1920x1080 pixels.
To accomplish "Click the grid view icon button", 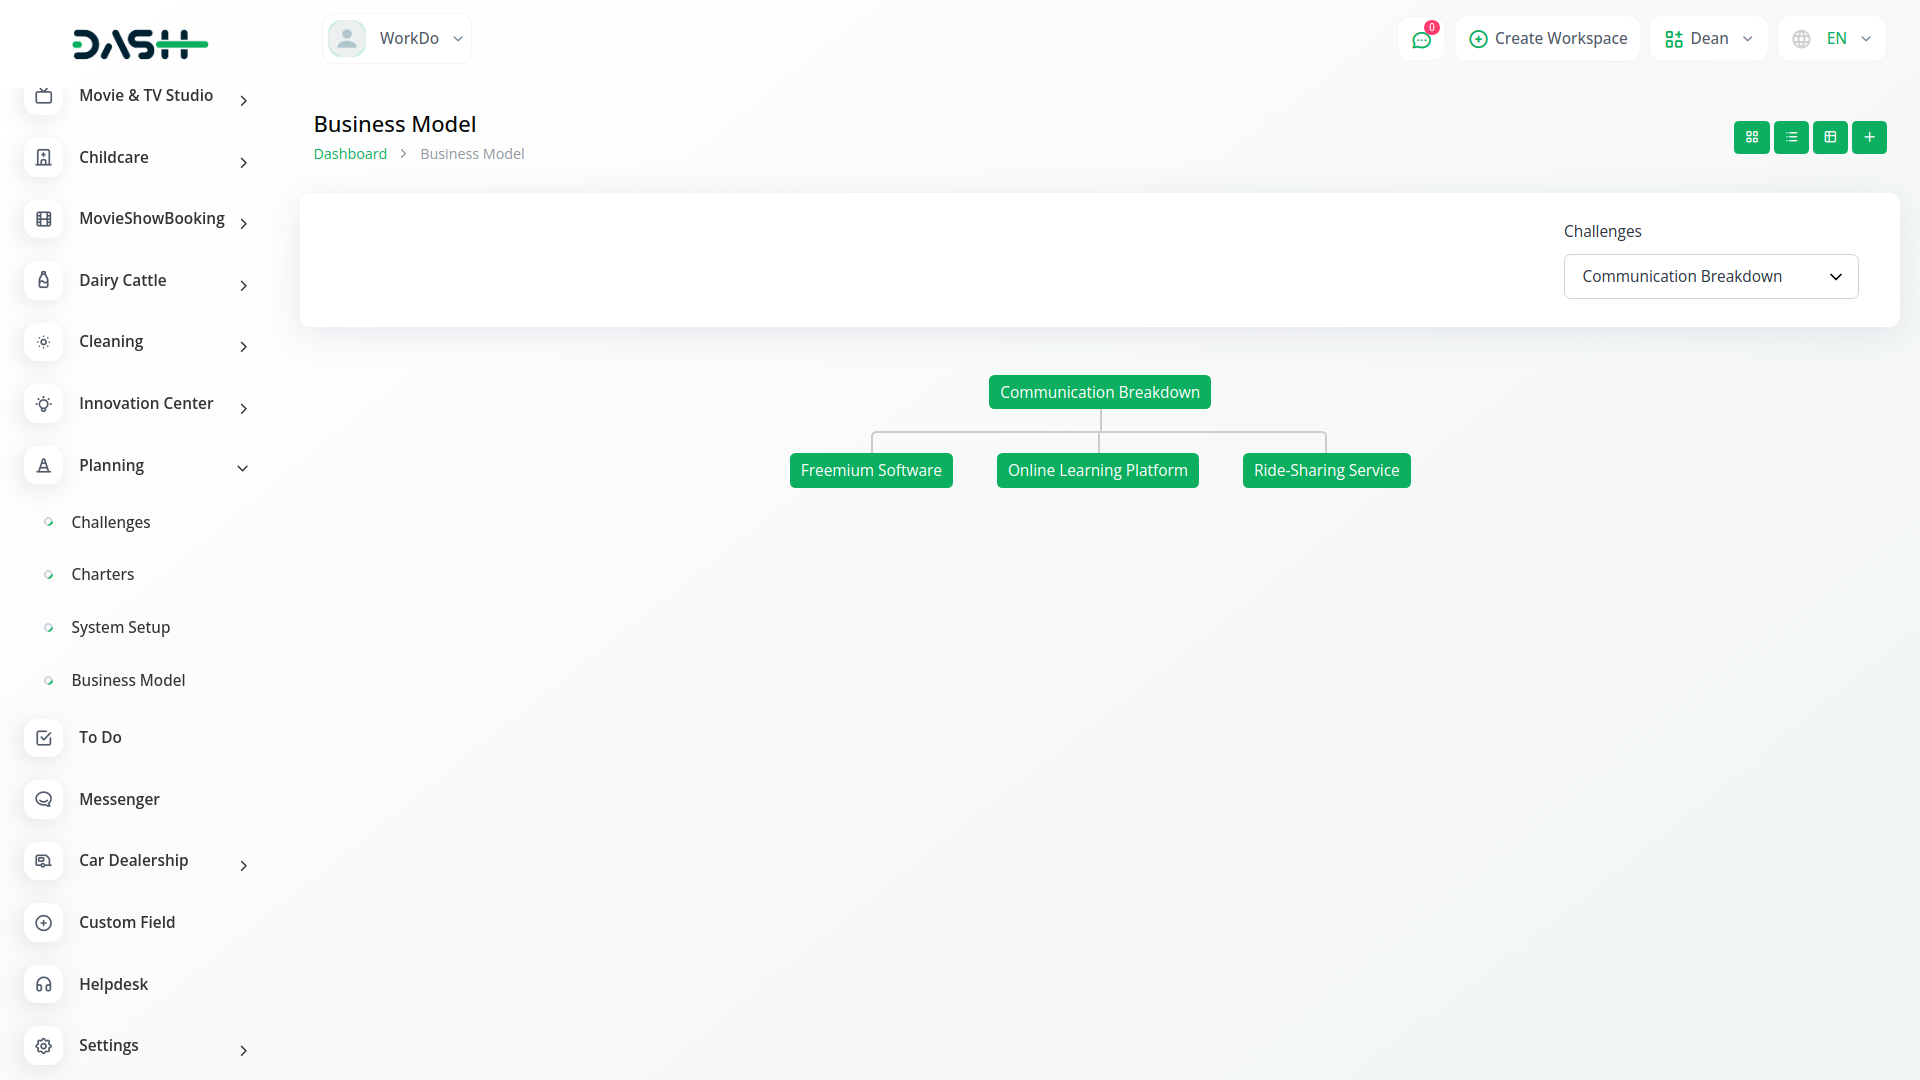I will (1751, 137).
